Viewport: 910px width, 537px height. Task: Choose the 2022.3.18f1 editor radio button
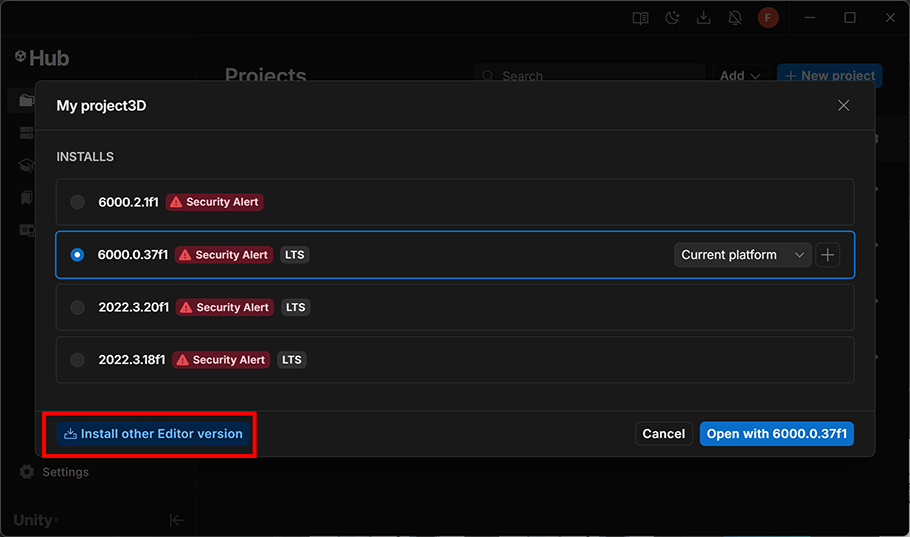coord(77,360)
